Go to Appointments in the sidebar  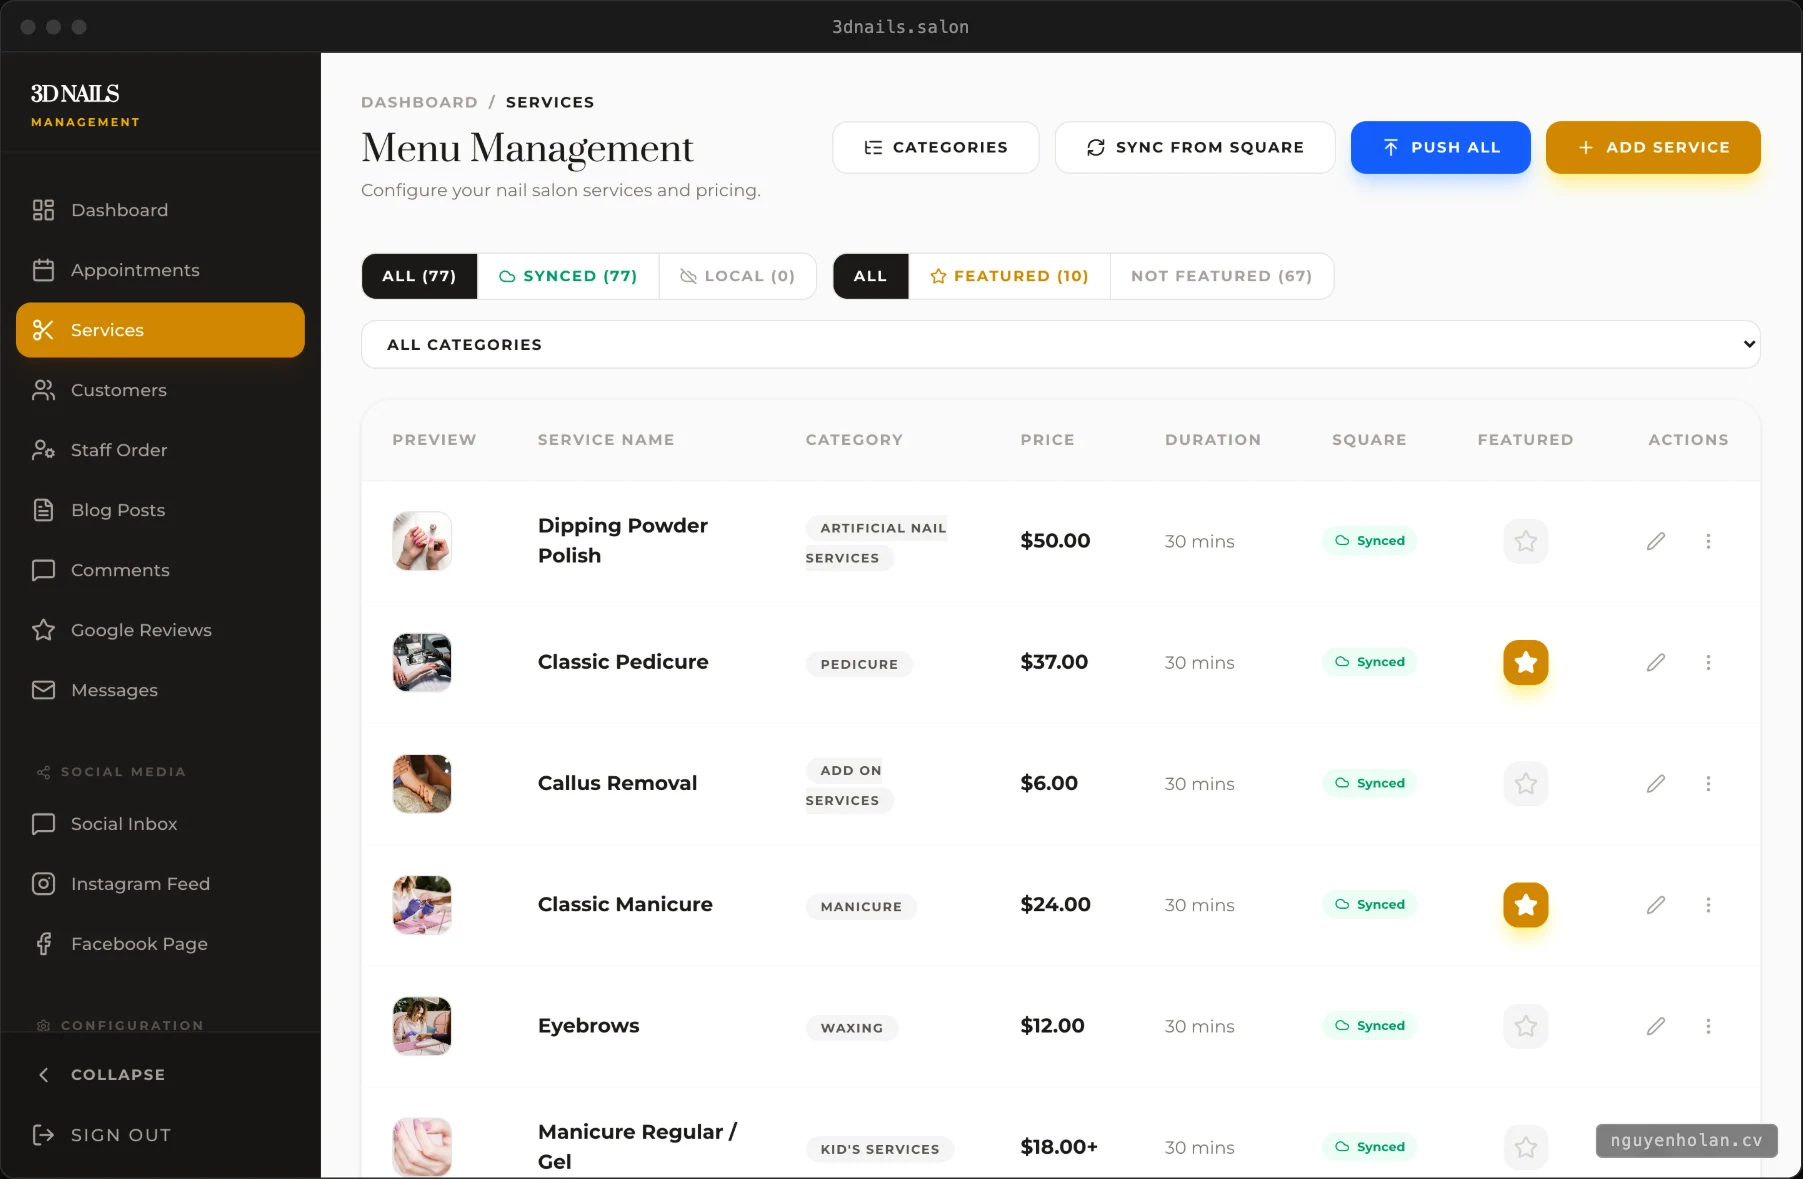[160, 270]
